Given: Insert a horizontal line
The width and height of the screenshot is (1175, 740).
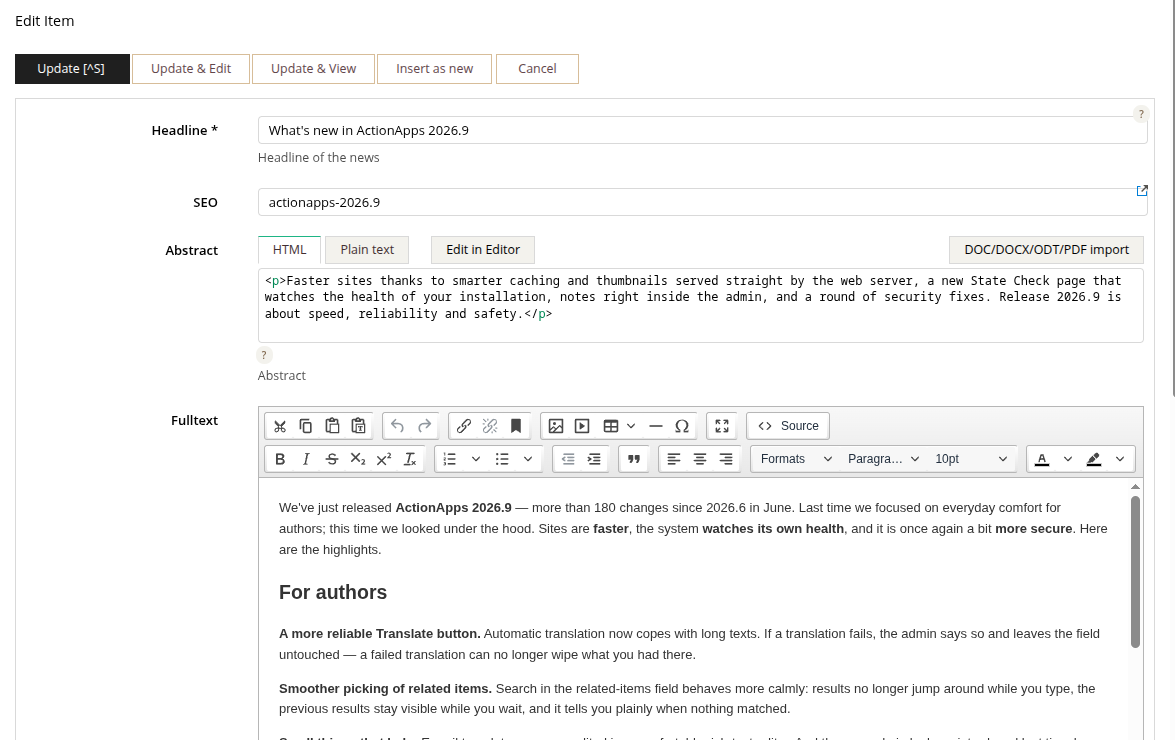Looking at the screenshot, I should tap(656, 426).
